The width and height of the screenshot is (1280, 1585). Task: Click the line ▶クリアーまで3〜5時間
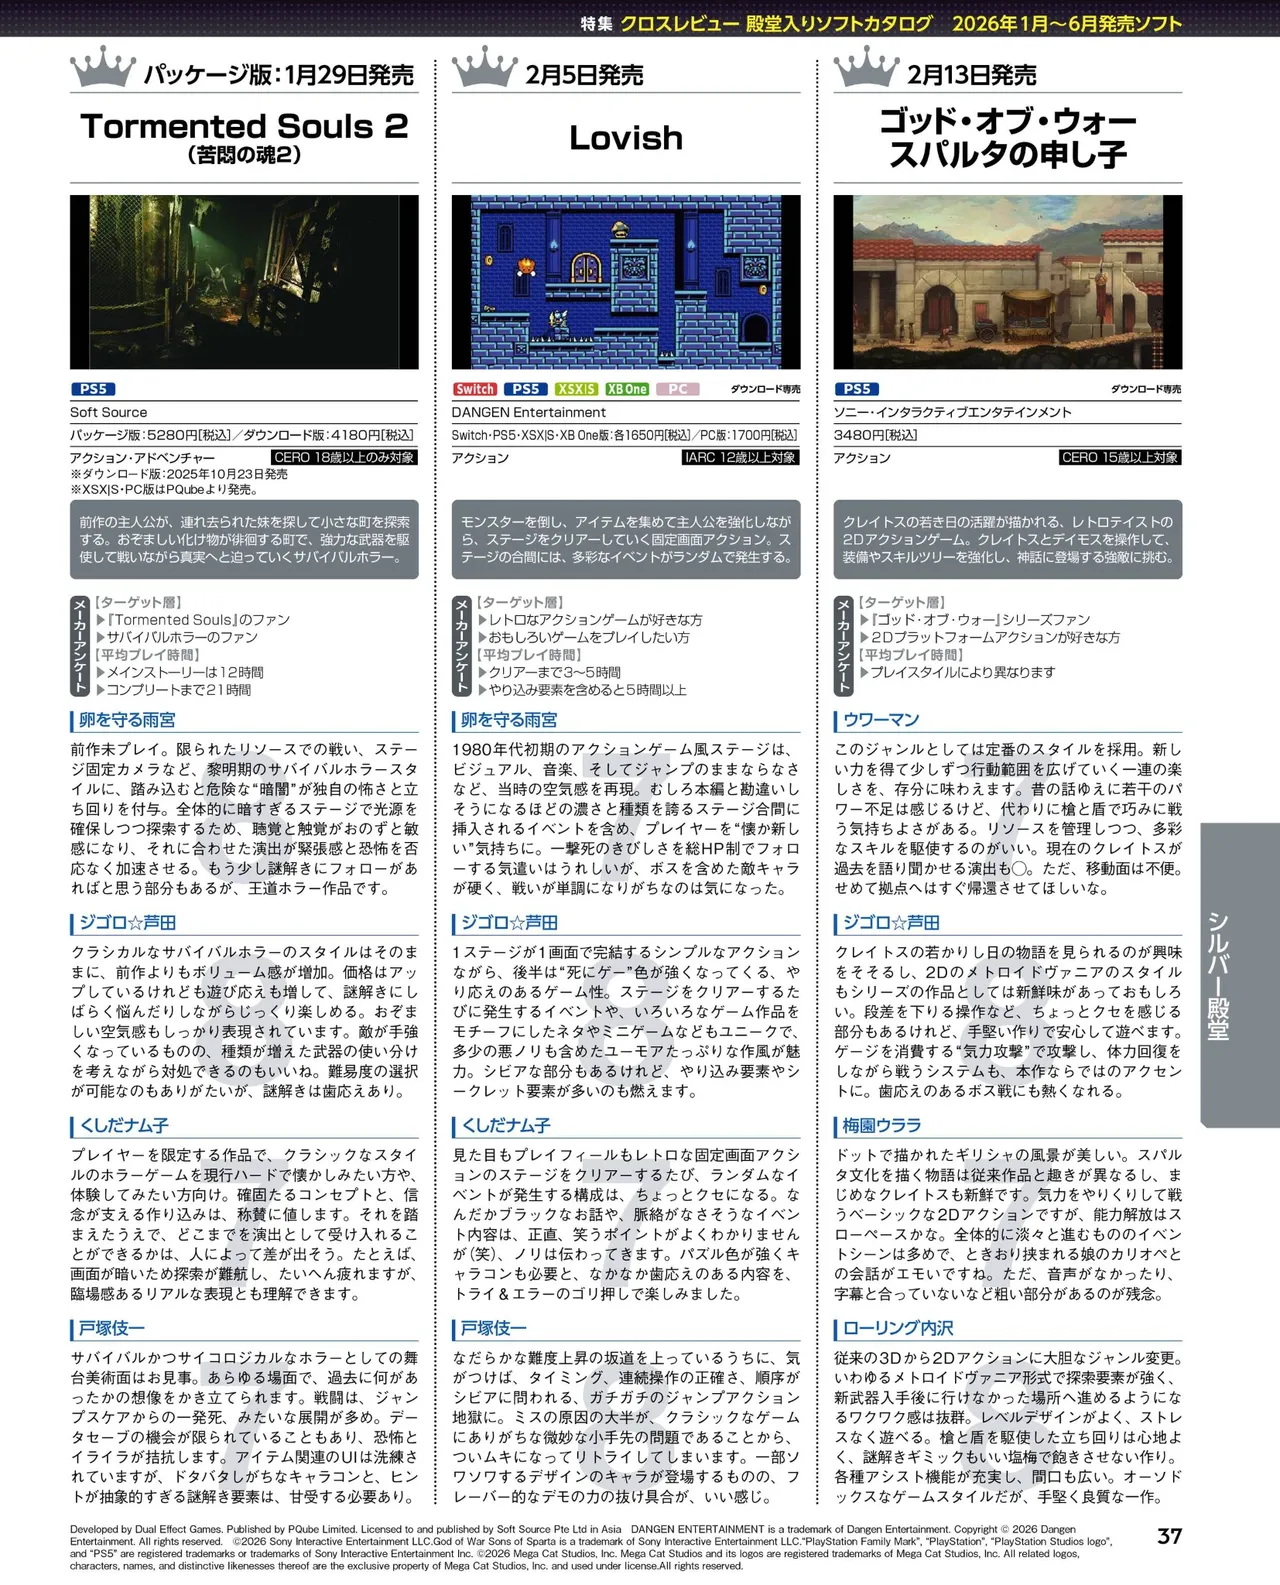pos(549,673)
